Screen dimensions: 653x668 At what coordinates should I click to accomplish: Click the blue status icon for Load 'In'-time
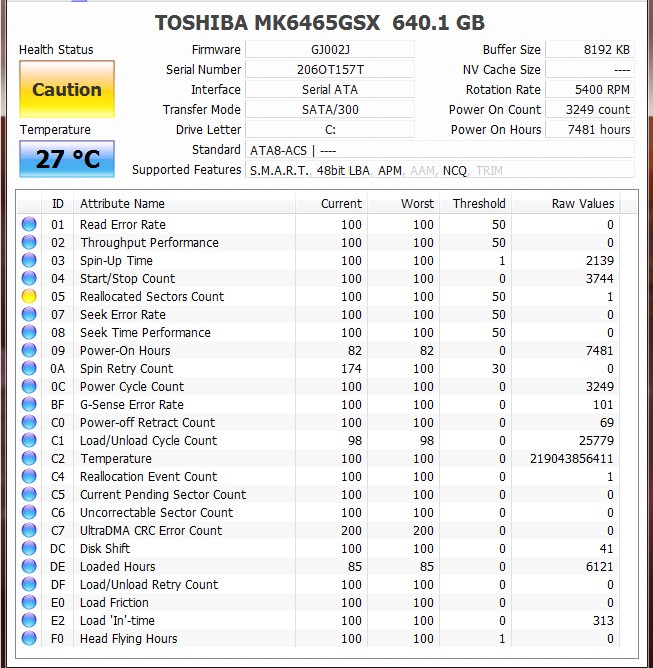[29, 620]
